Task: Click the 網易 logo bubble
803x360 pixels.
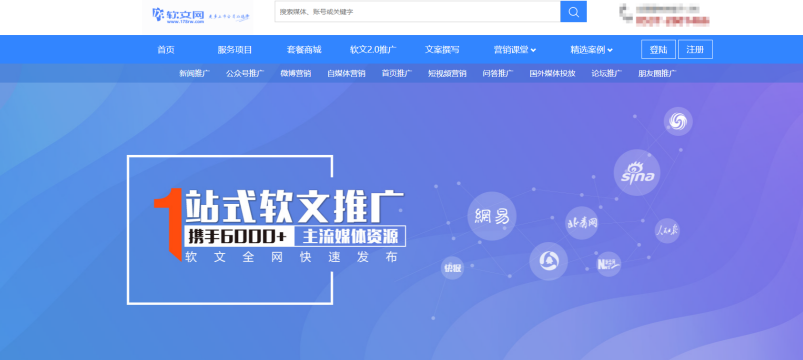Action: coord(492,216)
